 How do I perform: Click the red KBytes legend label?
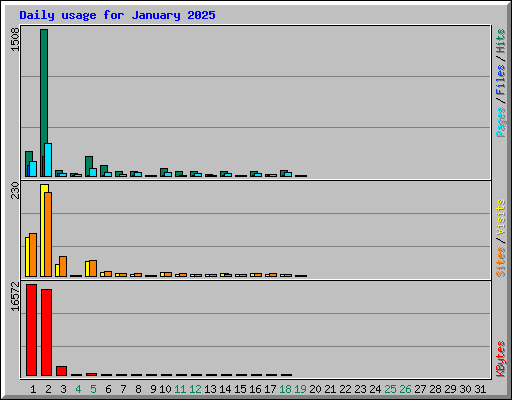[500, 359]
